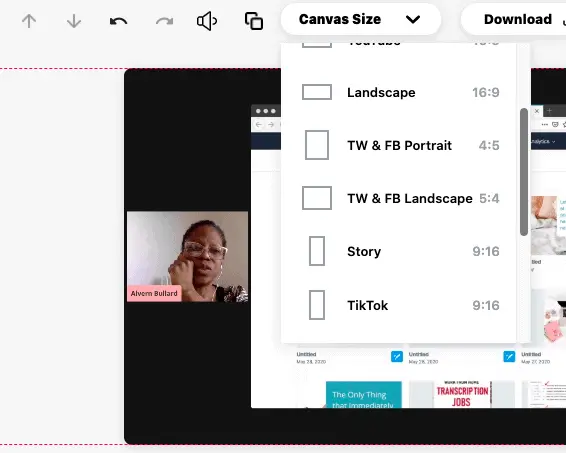Click the 5:4 ratio text
Viewport: 566px width, 453px height.
489,198
